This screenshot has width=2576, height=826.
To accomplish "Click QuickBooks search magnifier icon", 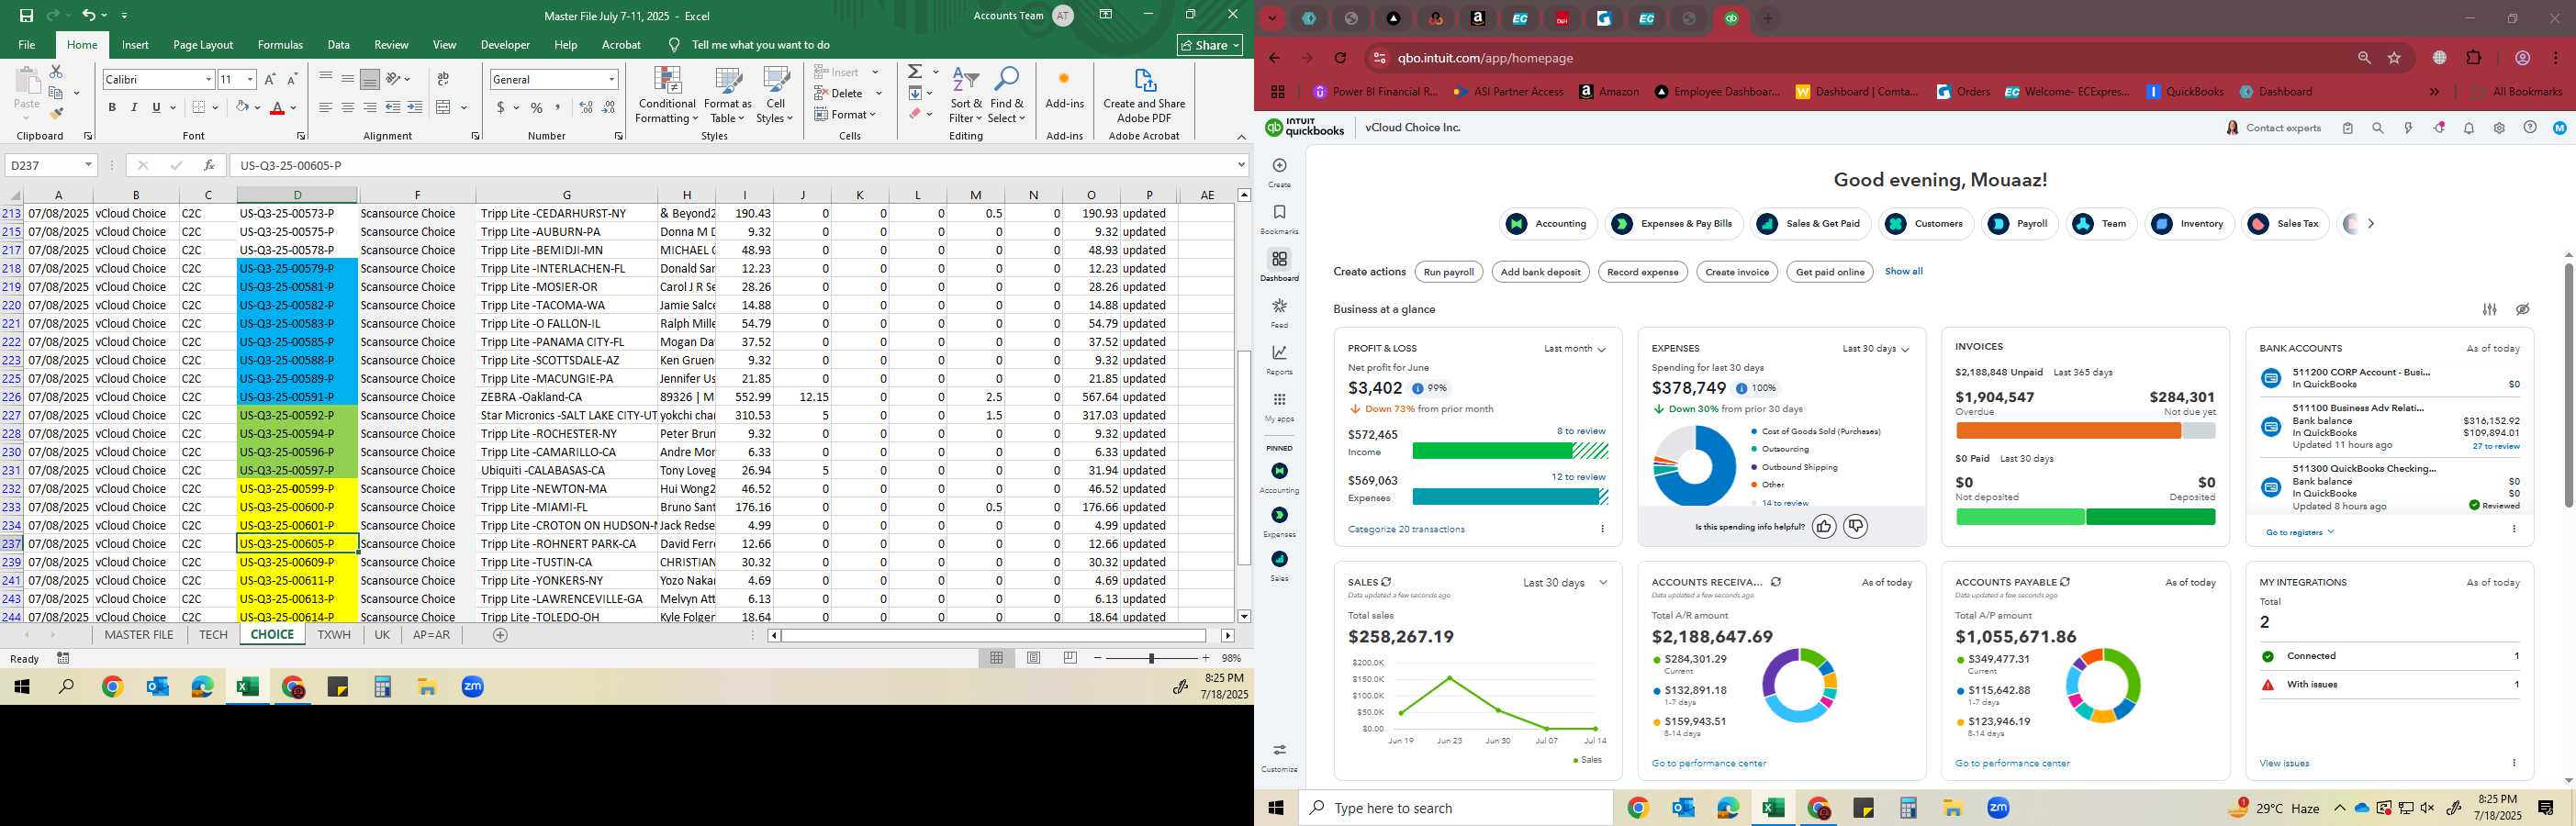I will point(2378,128).
